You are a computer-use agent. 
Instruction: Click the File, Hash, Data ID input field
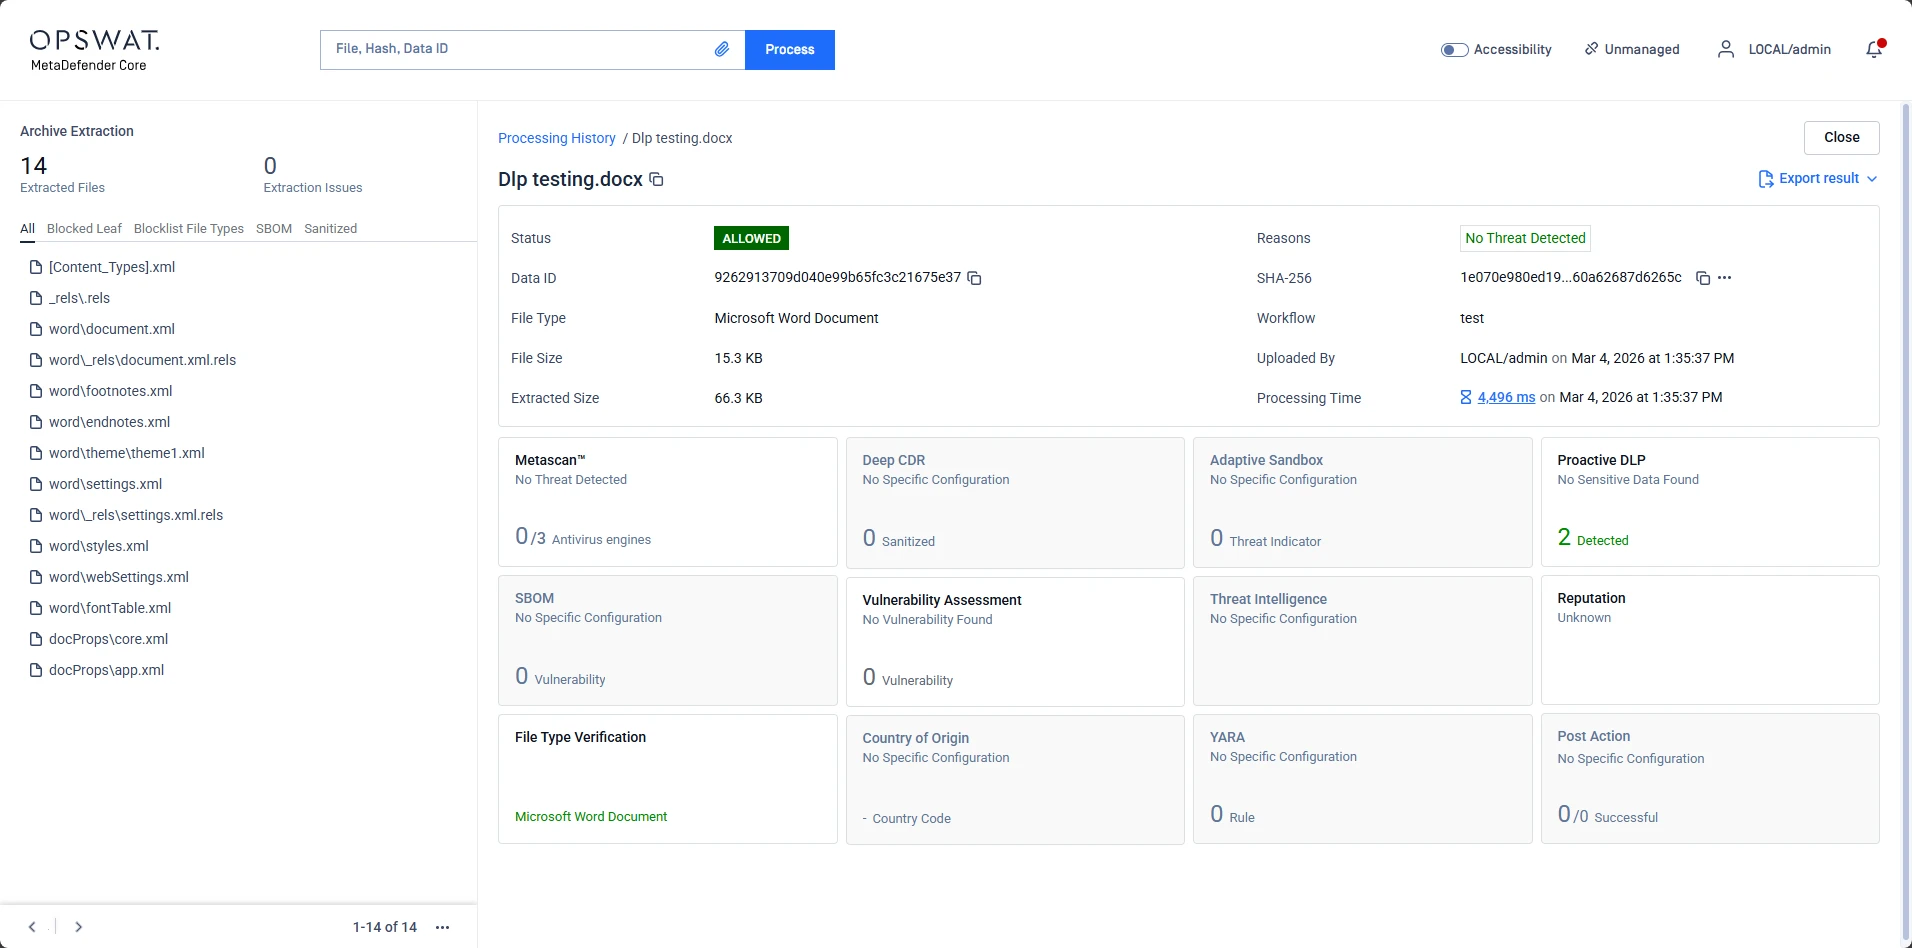coord(520,49)
